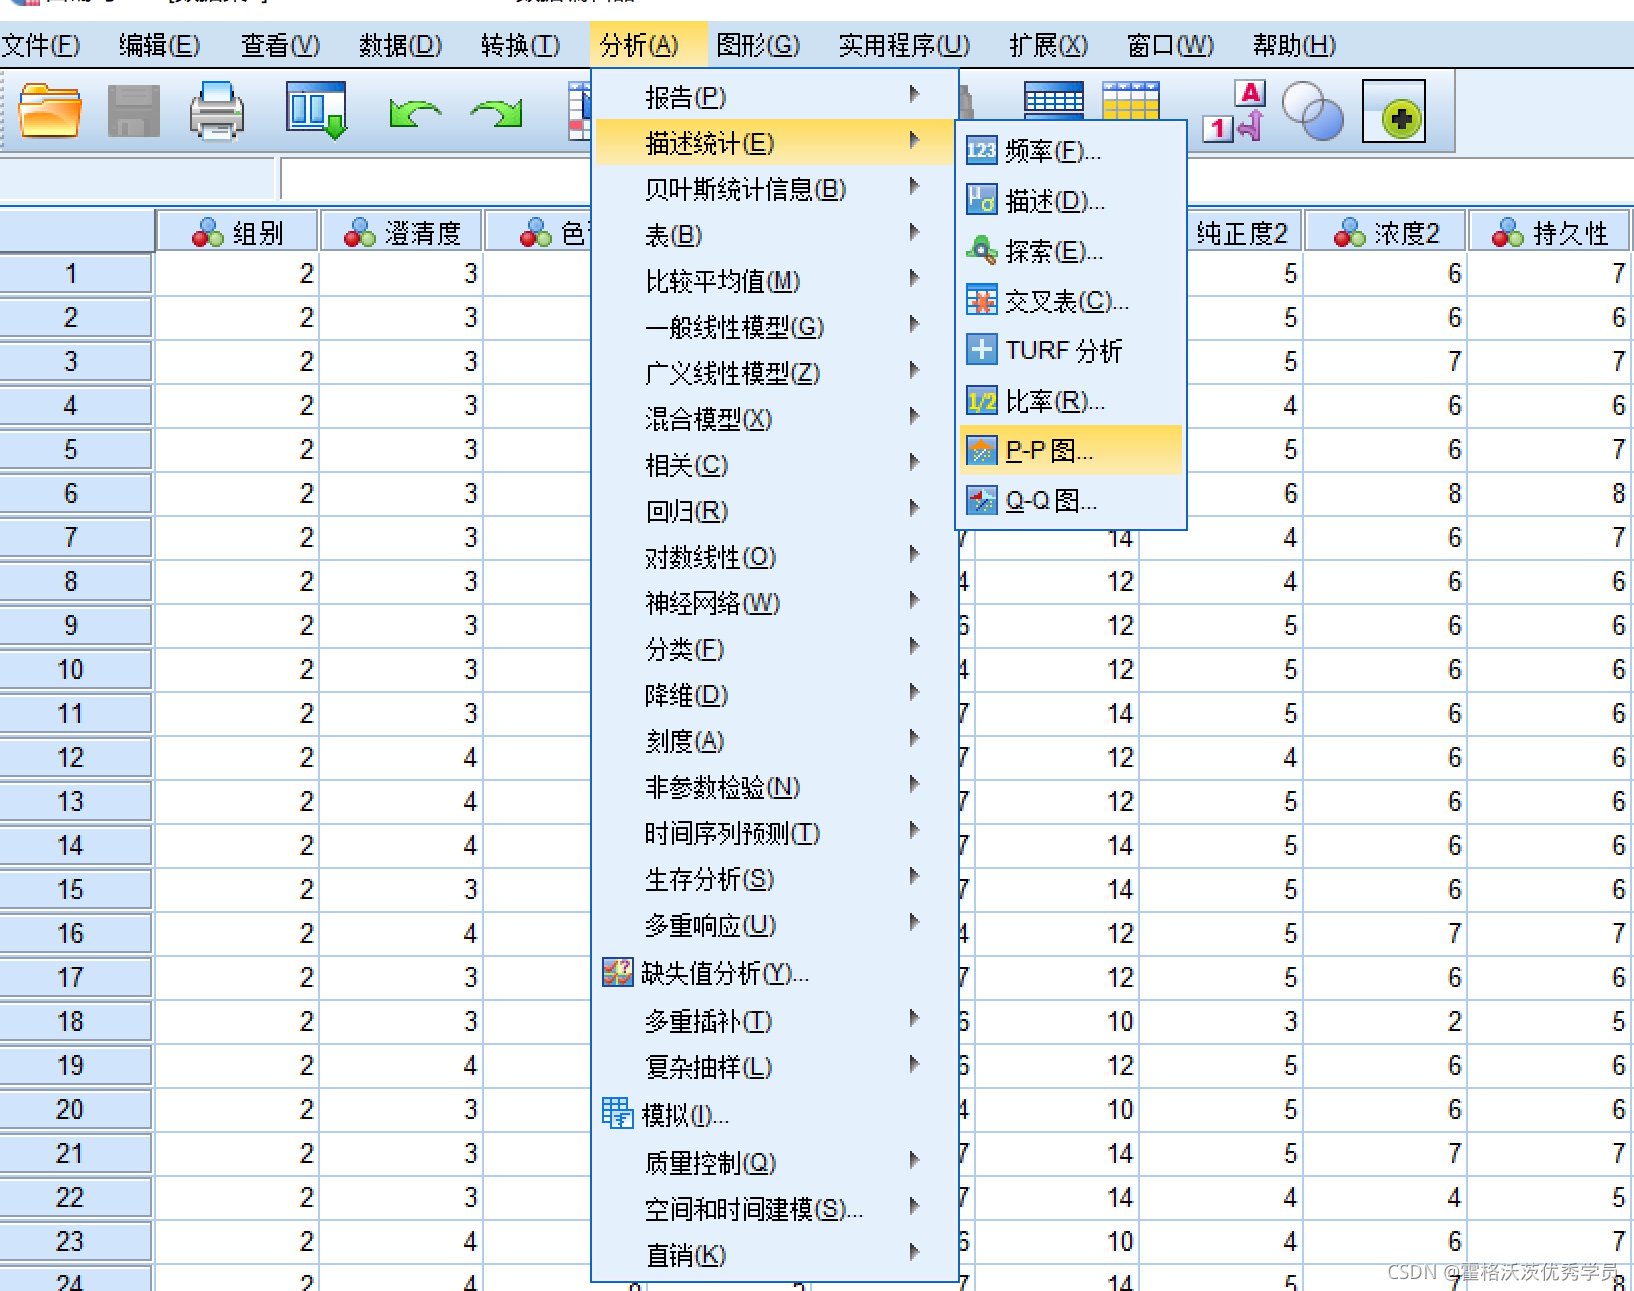The width and height of the screenshot is (1634, 1291).
Task: Select 时间序列预测(T) menu entry
Action: click(773, 833)
